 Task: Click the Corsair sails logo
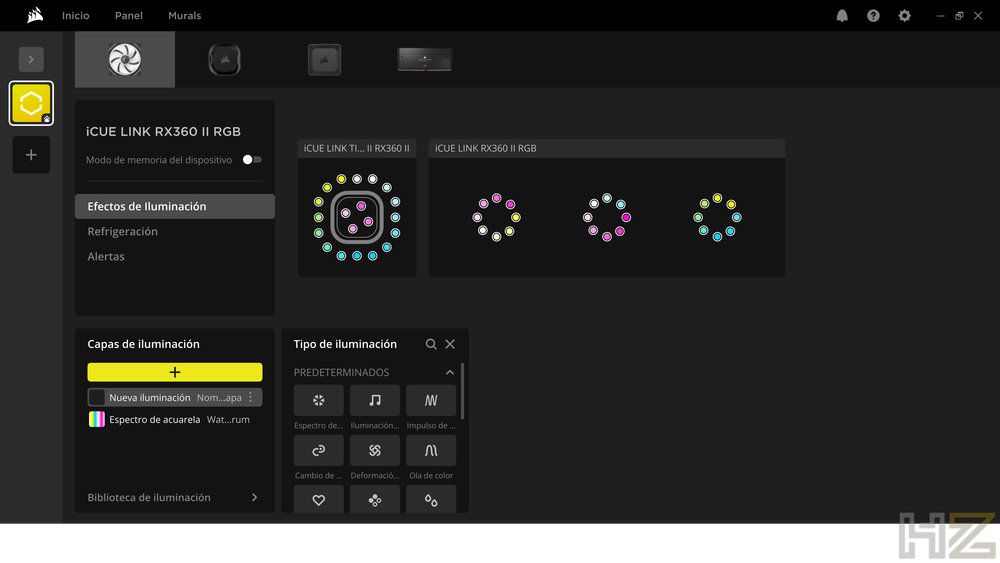(x=35, y=15)
